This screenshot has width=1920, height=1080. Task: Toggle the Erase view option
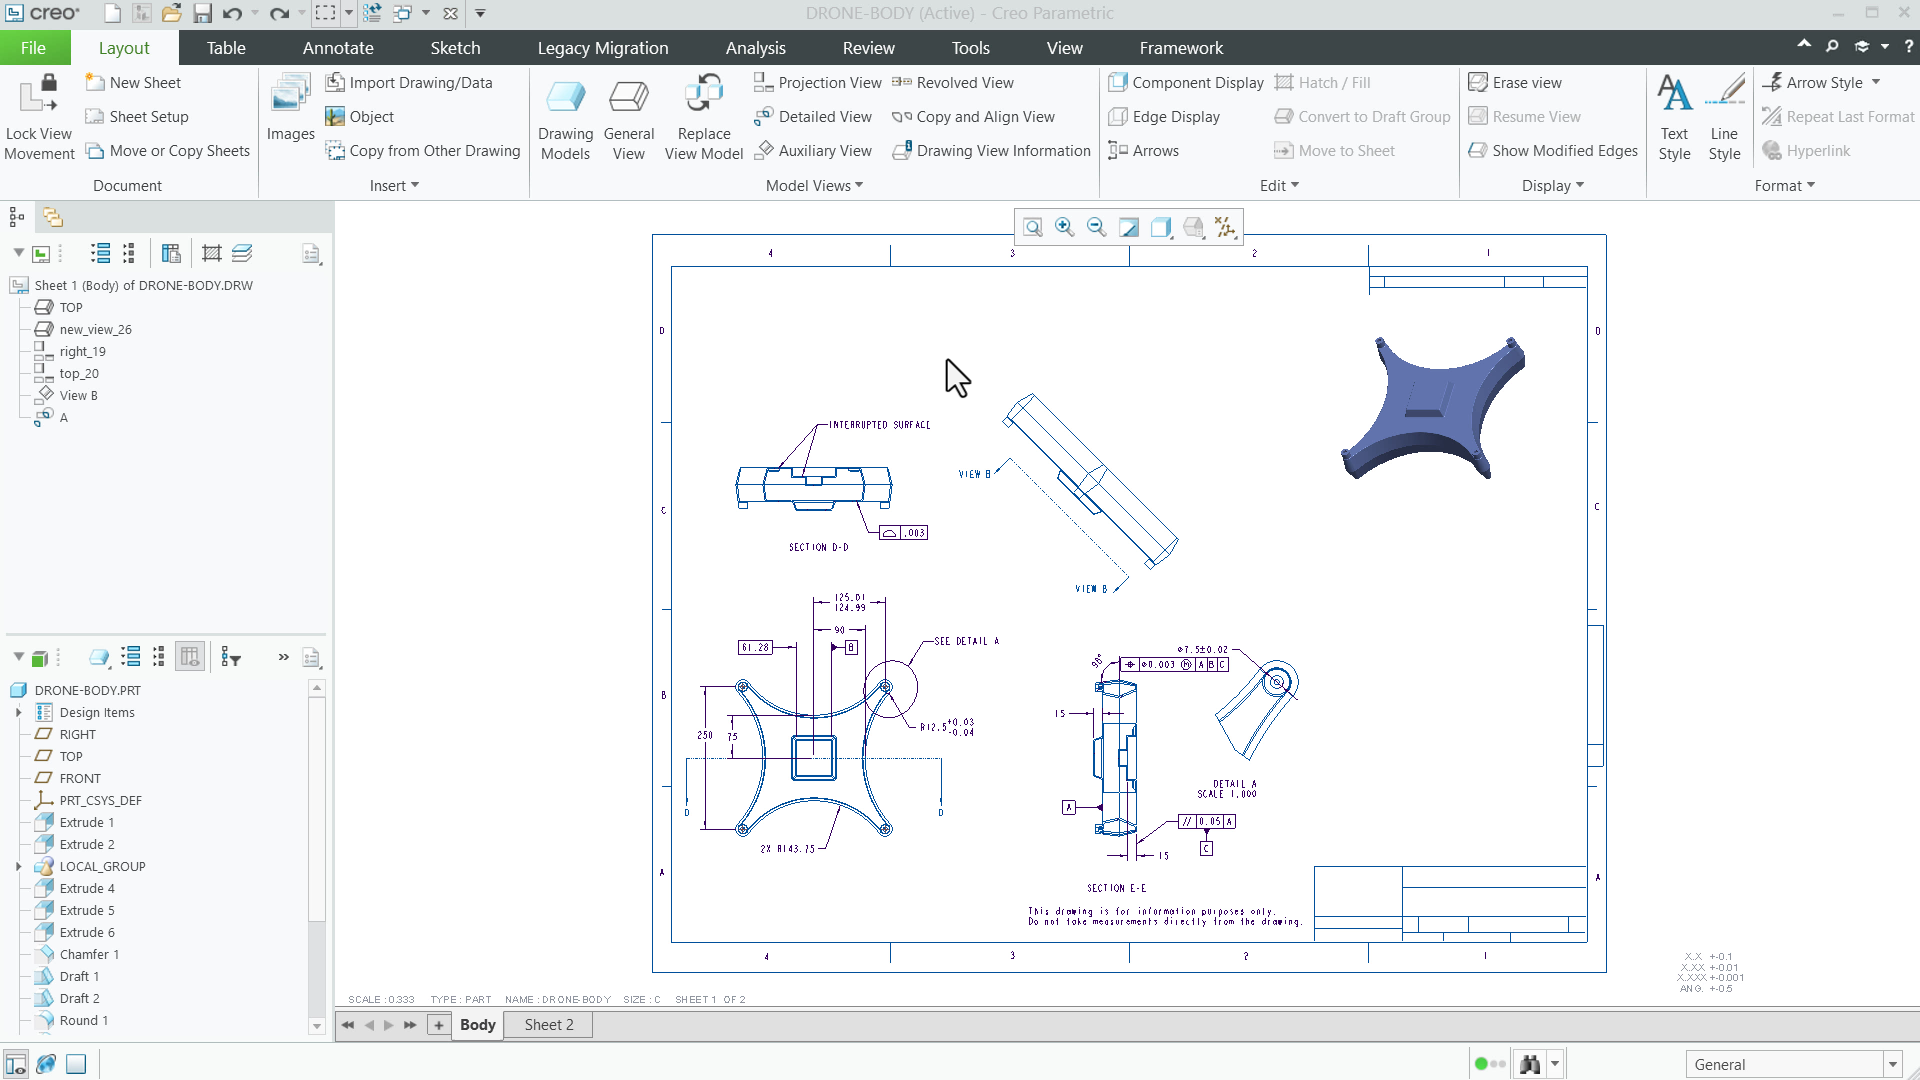click(x=1514, y=83)
